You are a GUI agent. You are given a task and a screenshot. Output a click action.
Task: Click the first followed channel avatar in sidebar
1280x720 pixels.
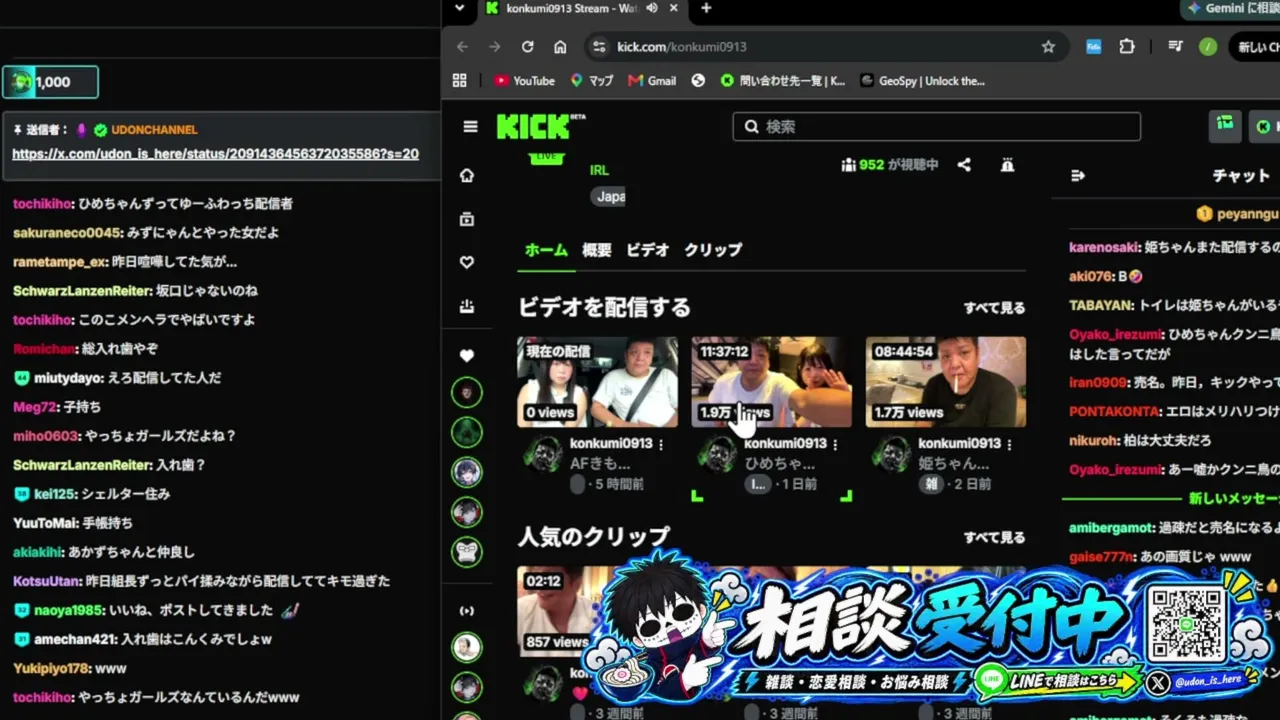pos(467,392)
